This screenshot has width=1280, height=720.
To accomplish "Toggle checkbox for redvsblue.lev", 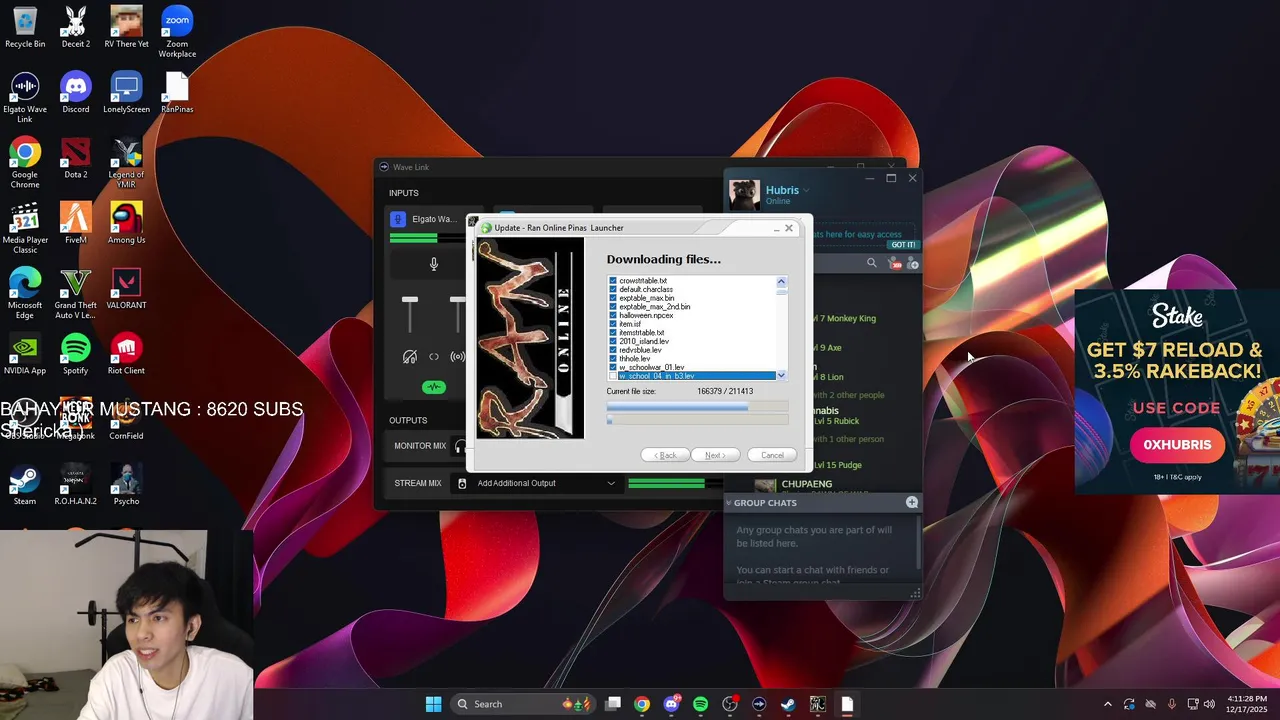I will [613, 350].
